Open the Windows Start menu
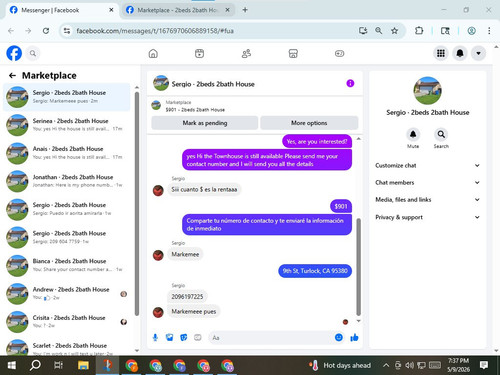500x375 pixels. coord(11,365)
